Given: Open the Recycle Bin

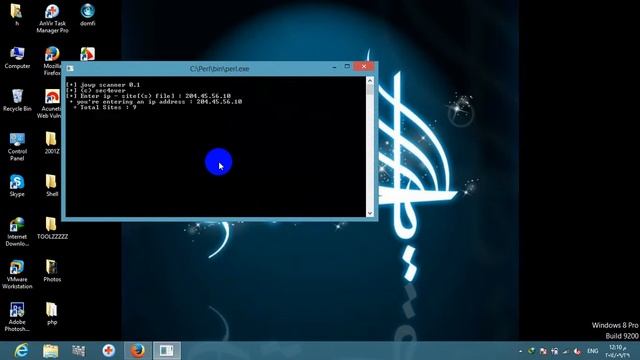Looking at the screenshot, I should coord(17,100).
